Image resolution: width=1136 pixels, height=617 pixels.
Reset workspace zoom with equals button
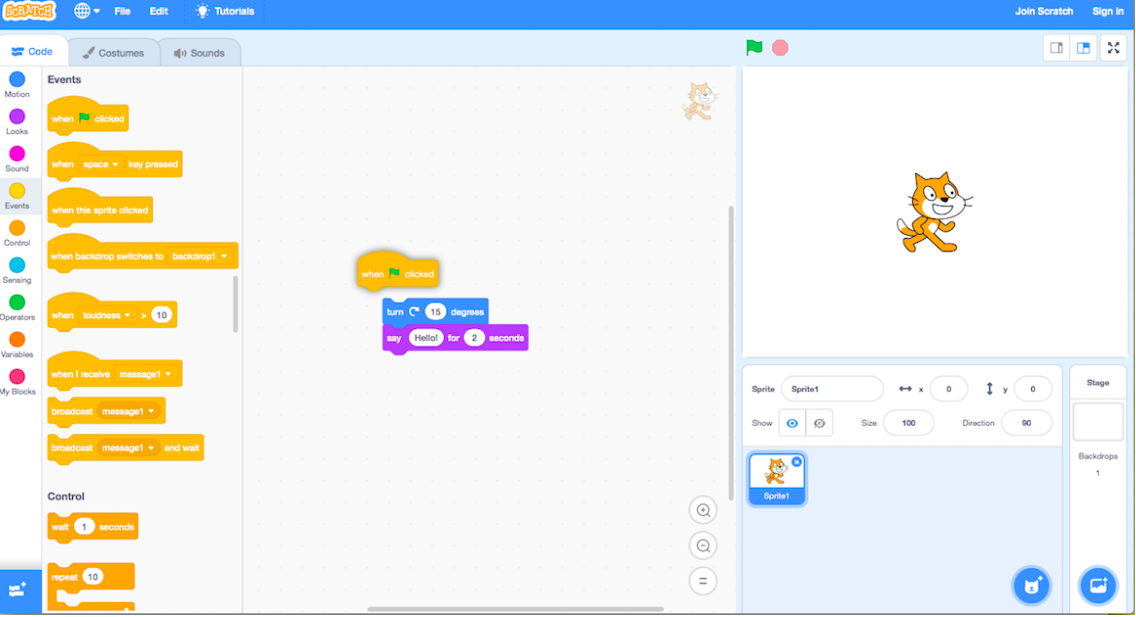[x=703, y=581]
